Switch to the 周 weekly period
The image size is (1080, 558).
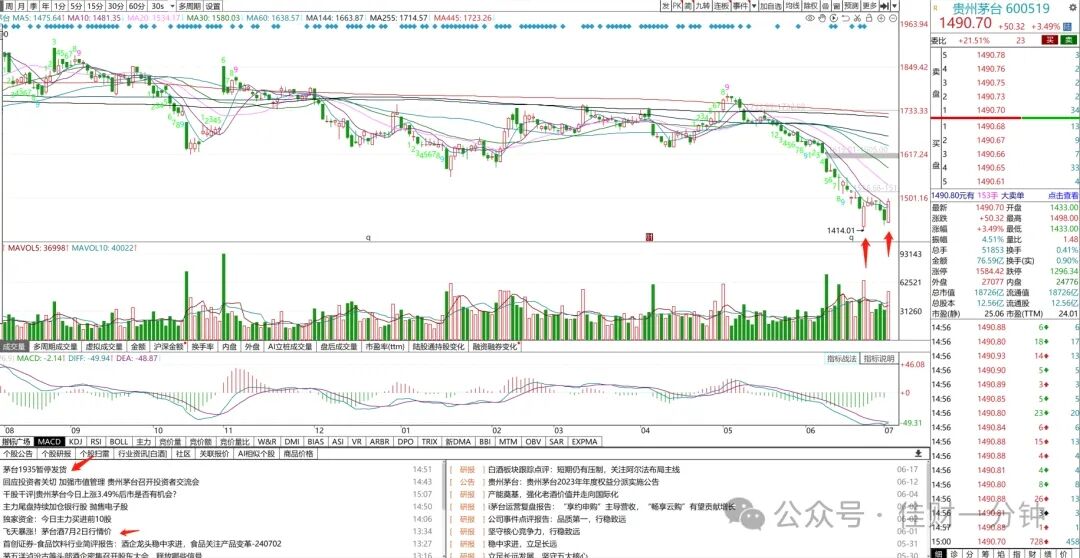point(8,6)
